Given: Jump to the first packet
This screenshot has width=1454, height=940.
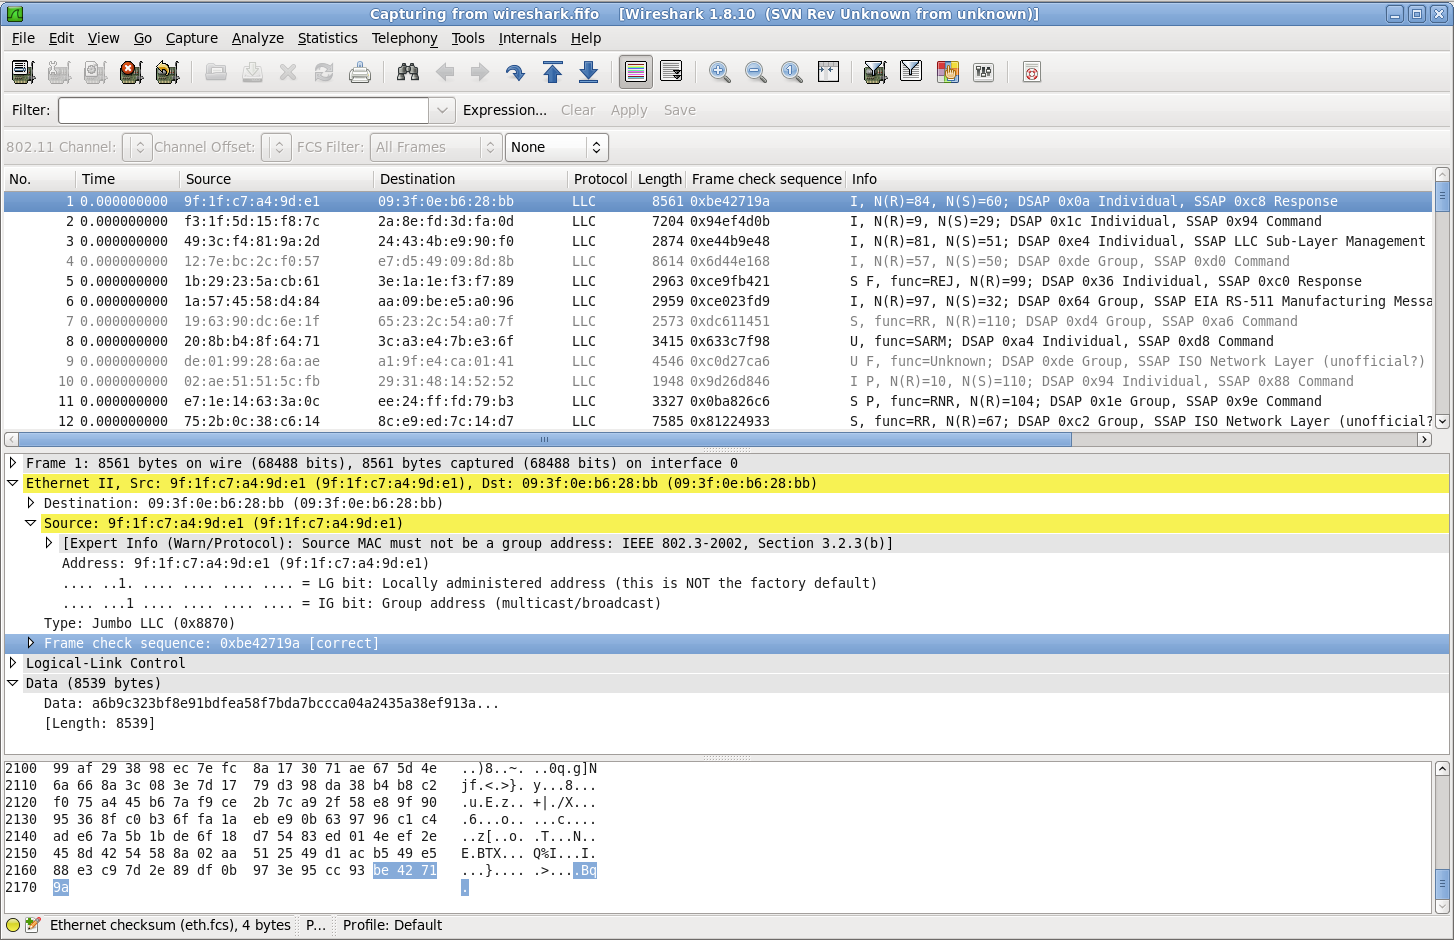Looking at the screenshot, I should [552, 72].
